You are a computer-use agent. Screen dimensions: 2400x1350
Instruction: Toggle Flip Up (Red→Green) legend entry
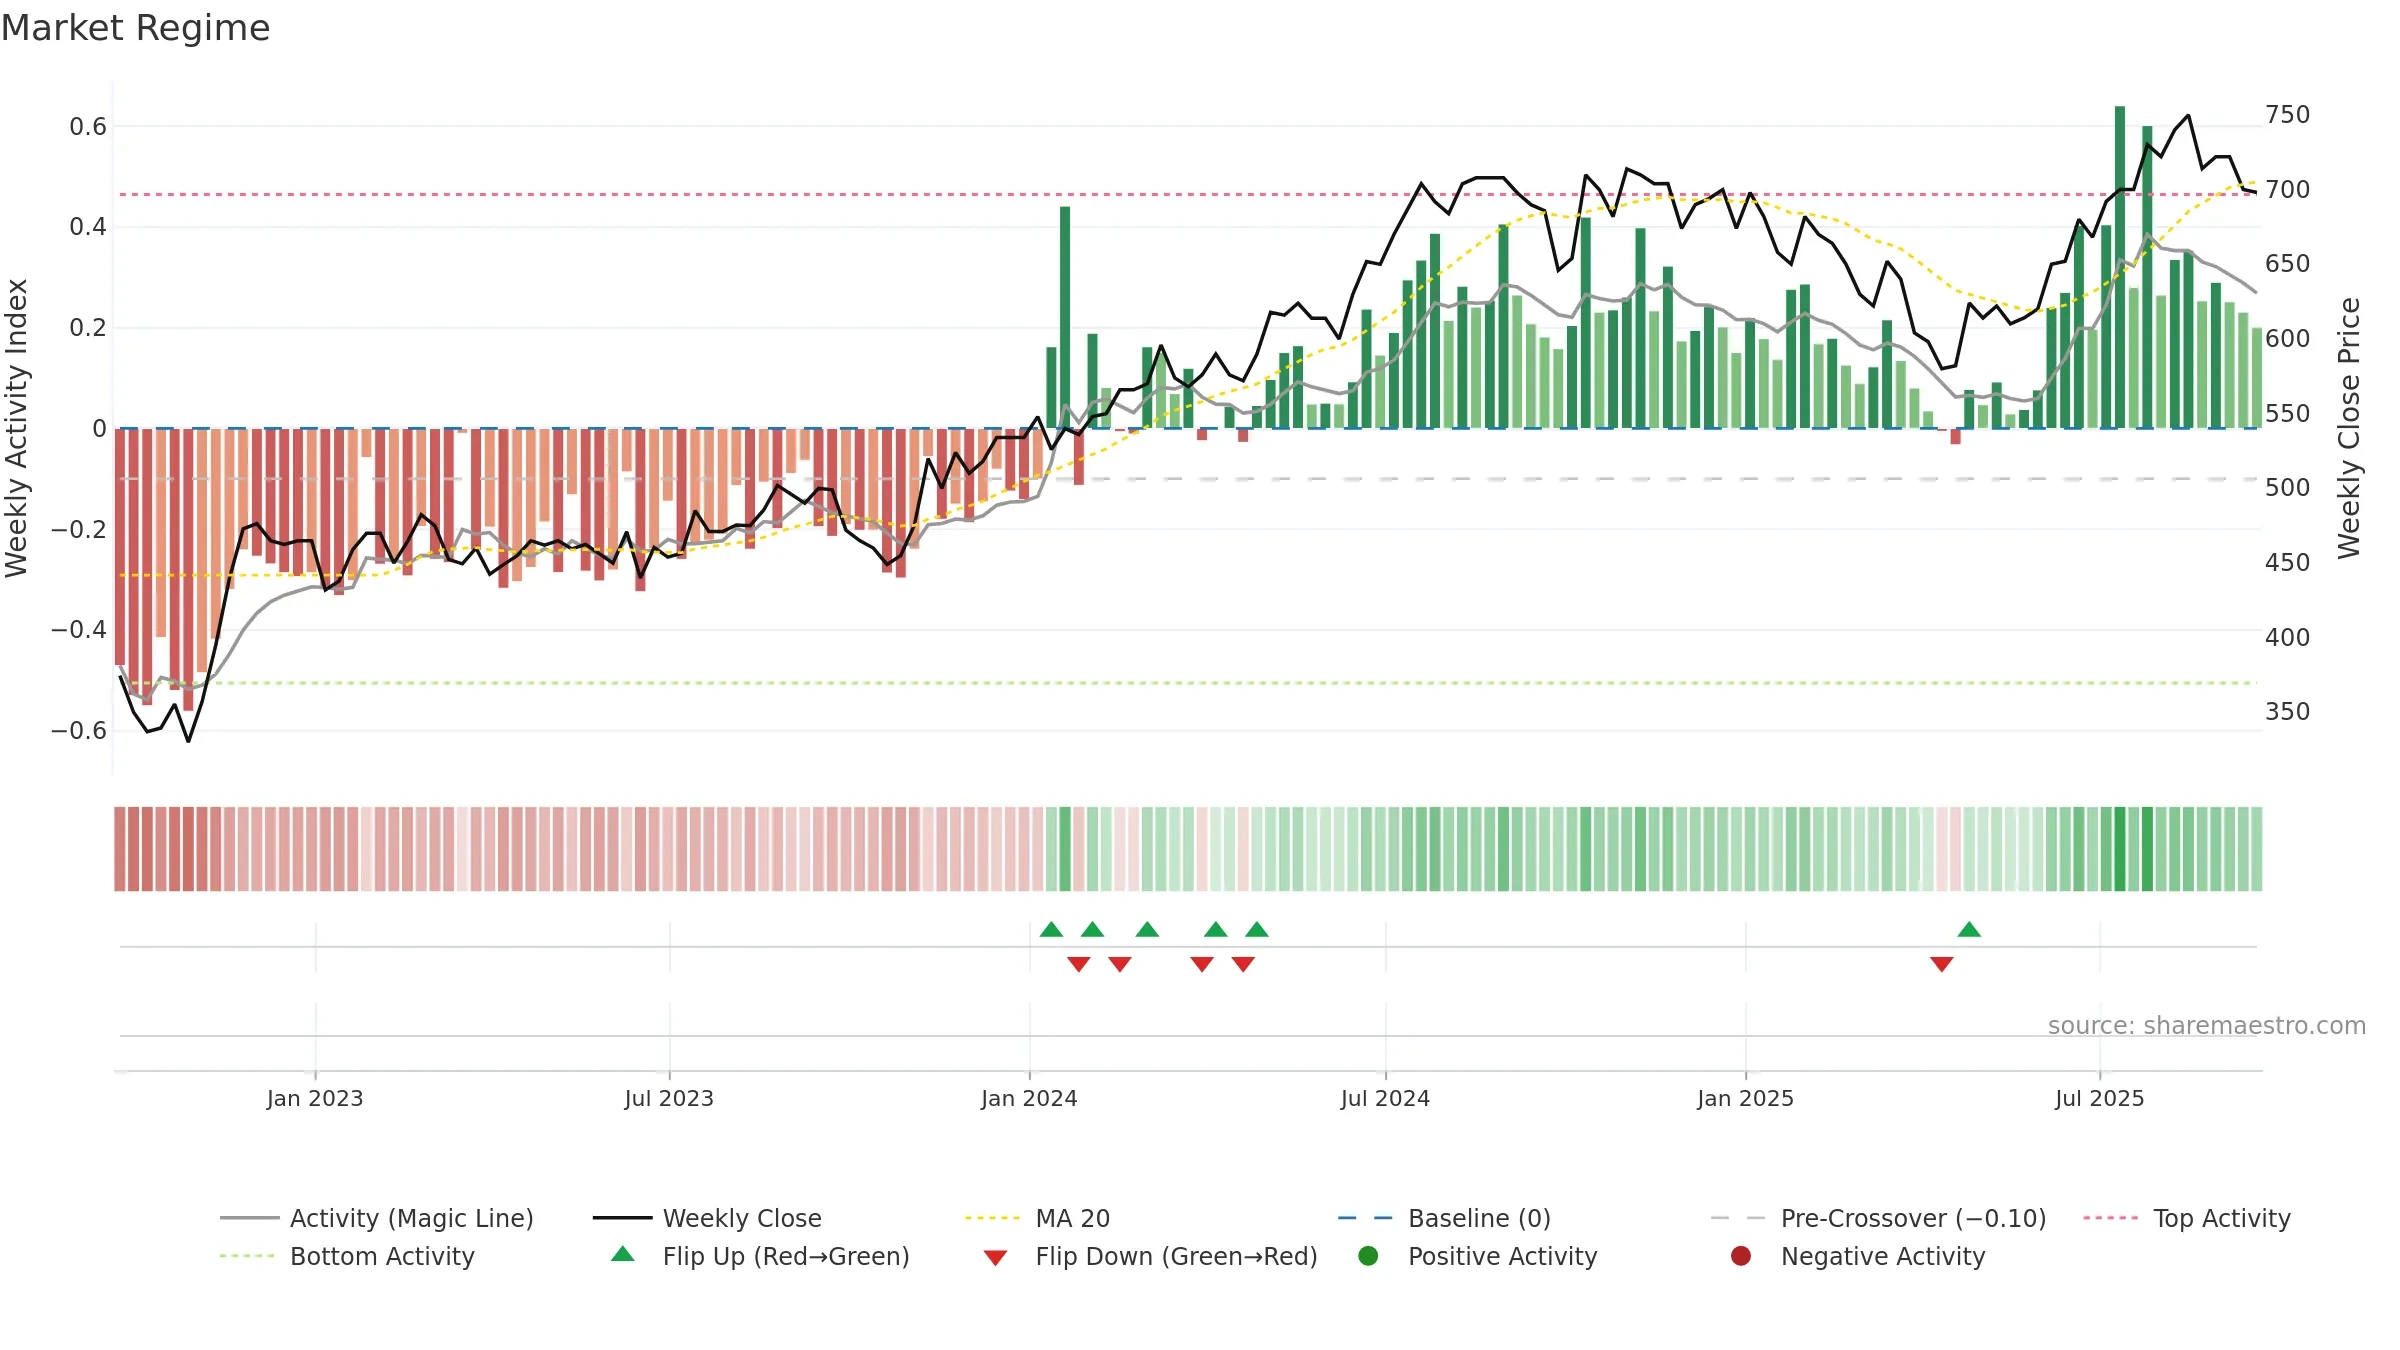pos(760,1256)
